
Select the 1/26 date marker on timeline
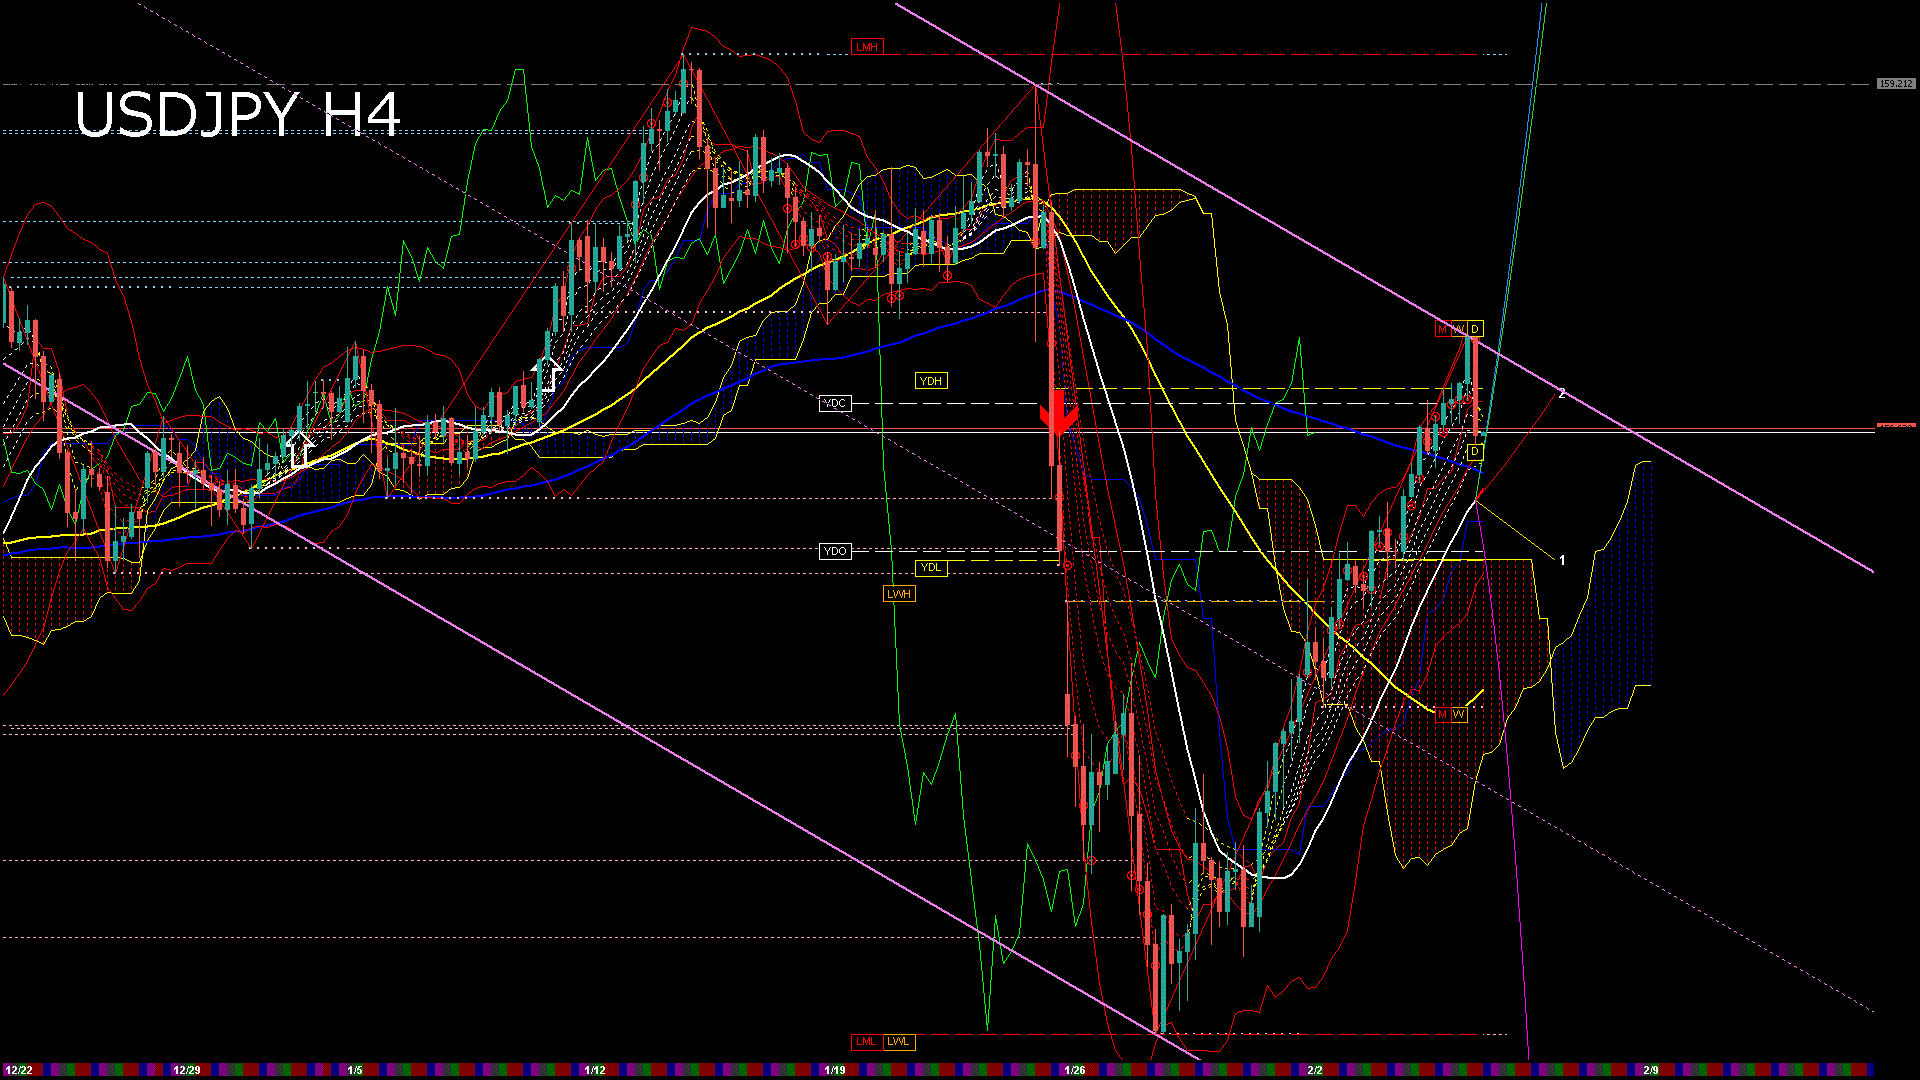pos(1075,1070)
